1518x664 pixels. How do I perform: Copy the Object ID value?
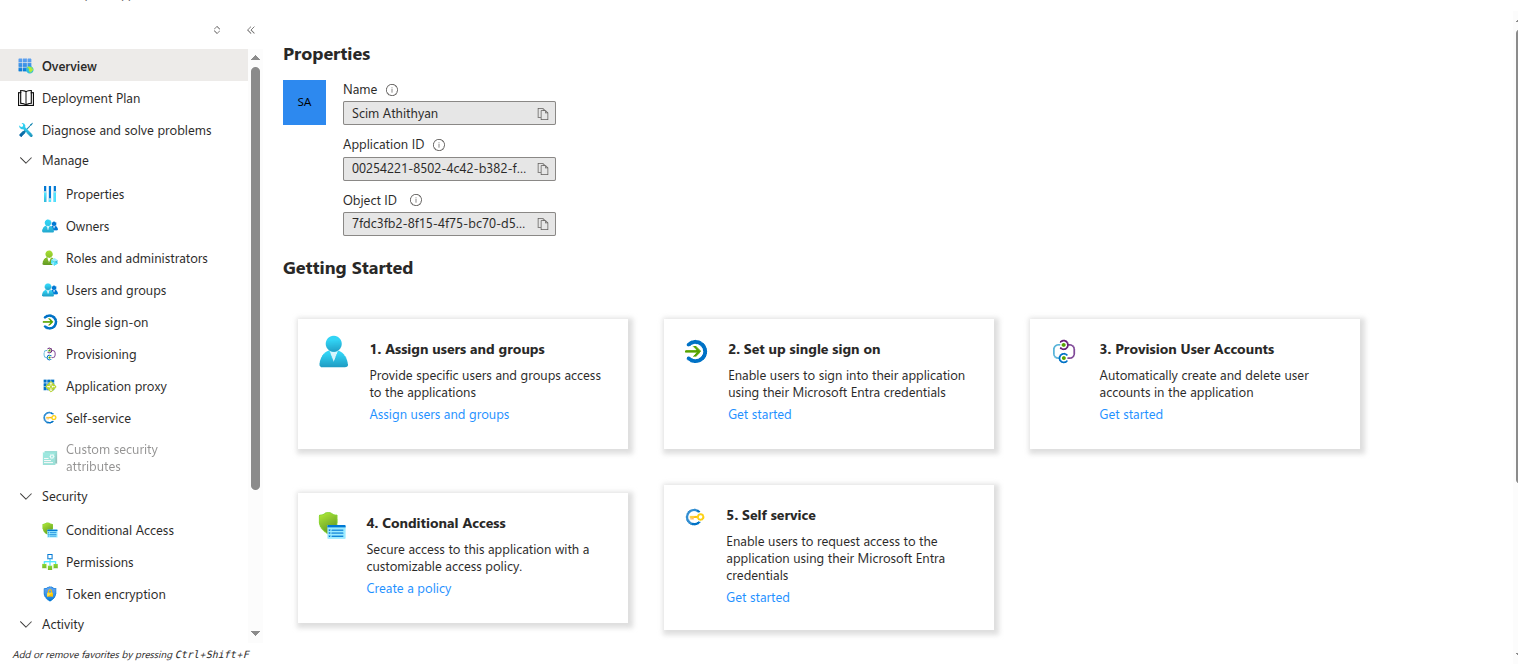(x=543, y=224)
